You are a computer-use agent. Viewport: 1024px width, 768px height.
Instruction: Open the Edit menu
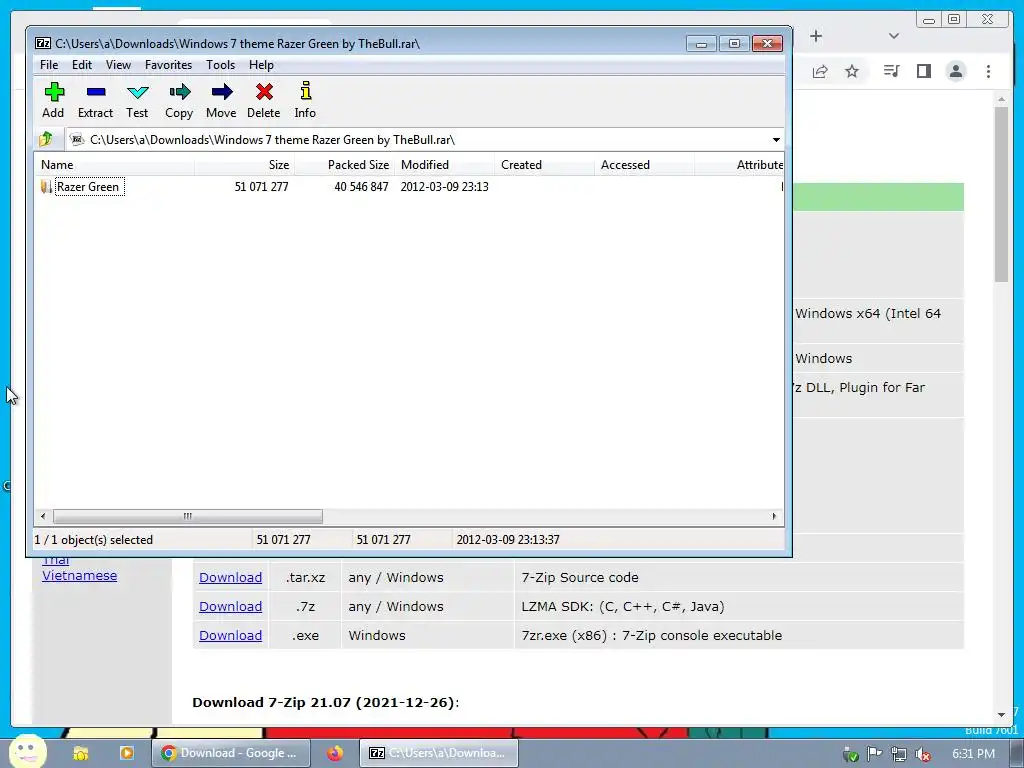[82, 65]
